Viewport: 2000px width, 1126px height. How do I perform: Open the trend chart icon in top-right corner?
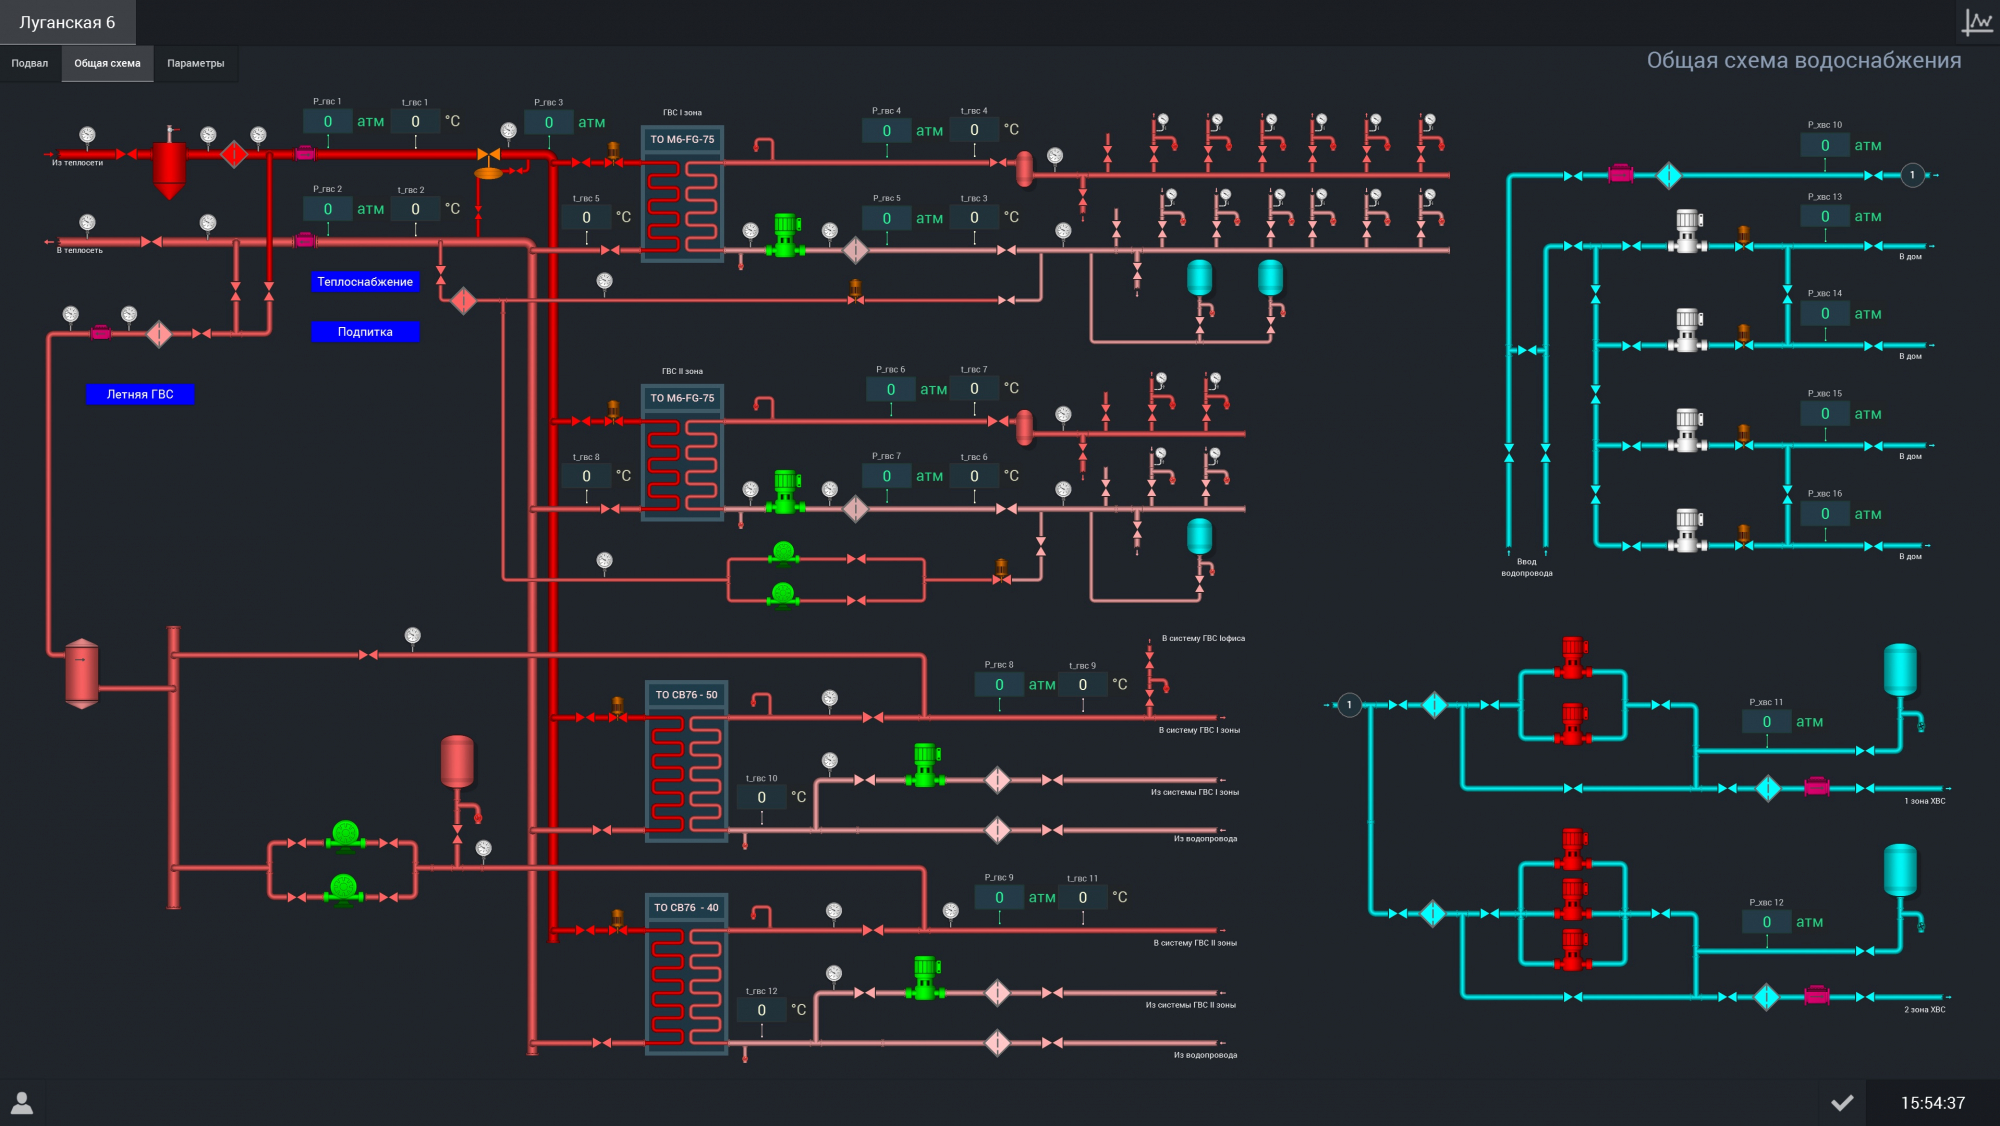click(1977, 22)
